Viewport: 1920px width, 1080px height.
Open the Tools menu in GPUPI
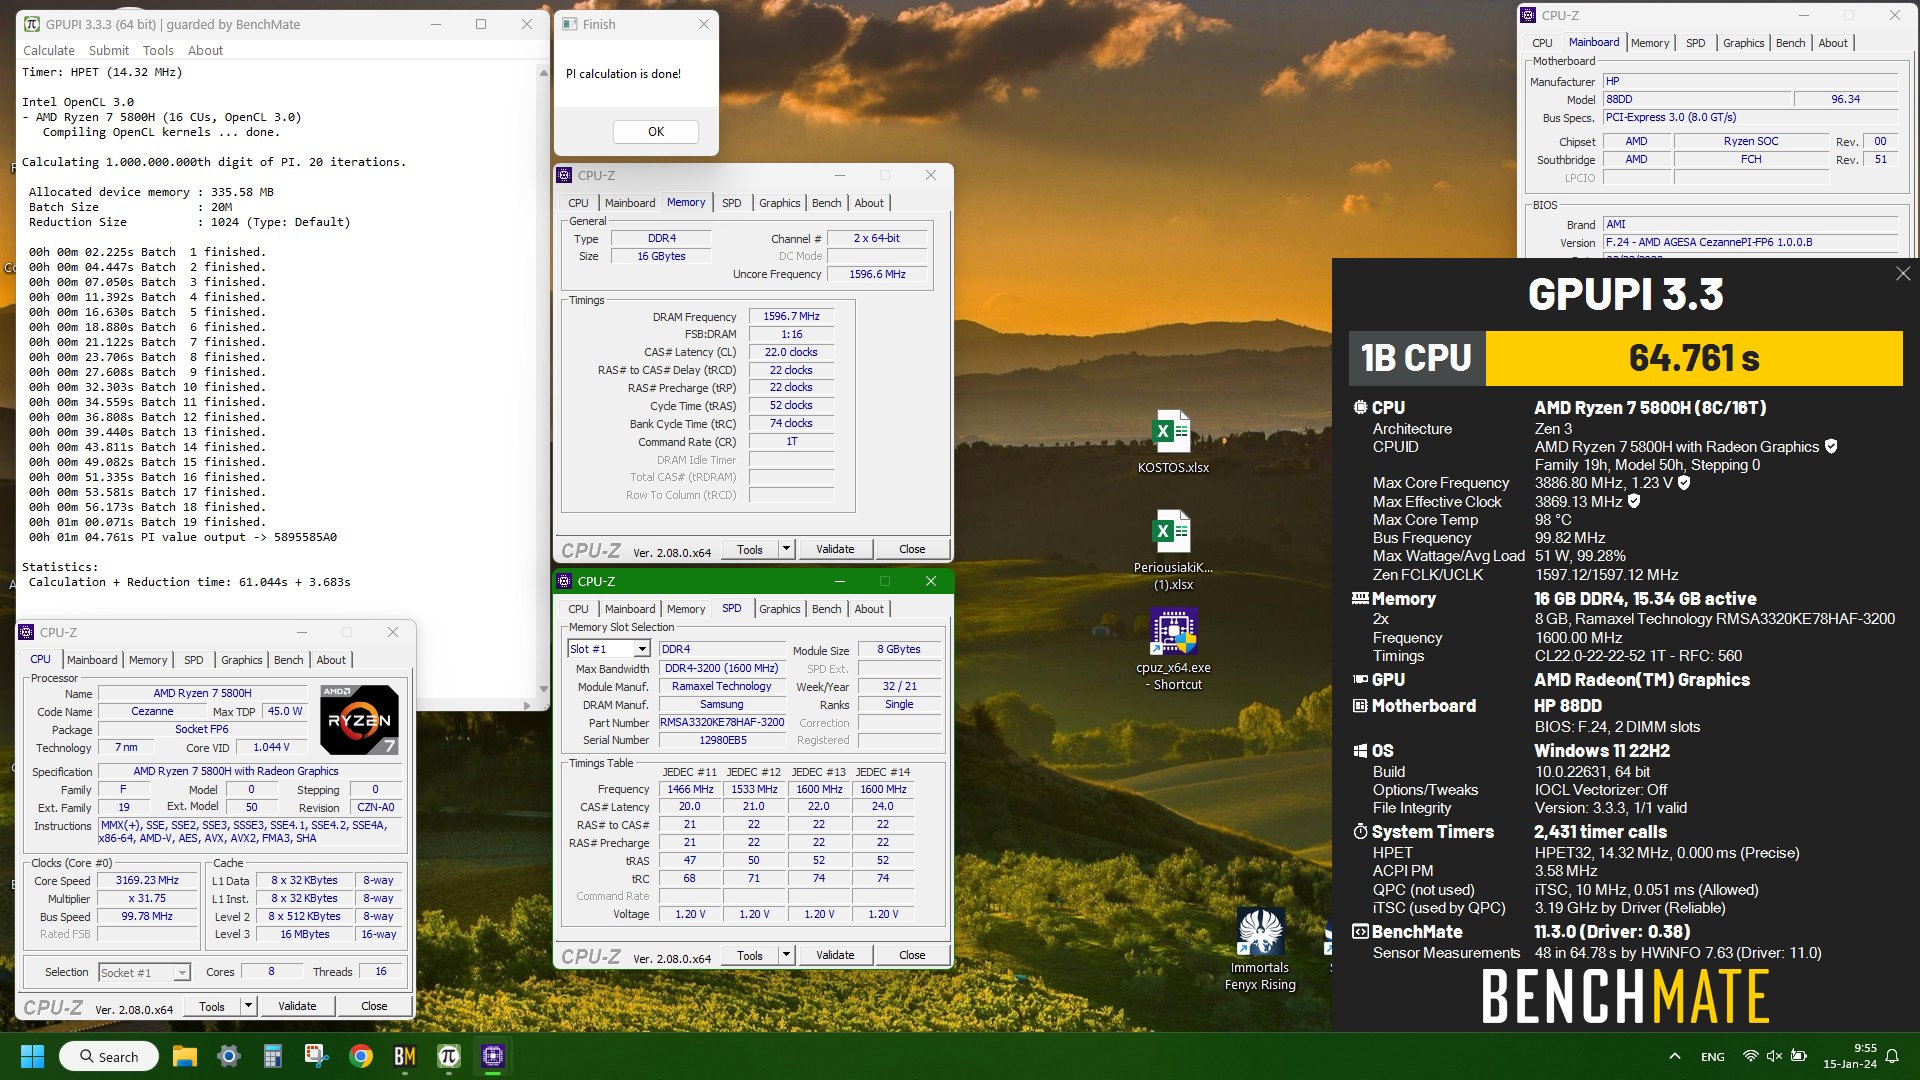[158, 50]
